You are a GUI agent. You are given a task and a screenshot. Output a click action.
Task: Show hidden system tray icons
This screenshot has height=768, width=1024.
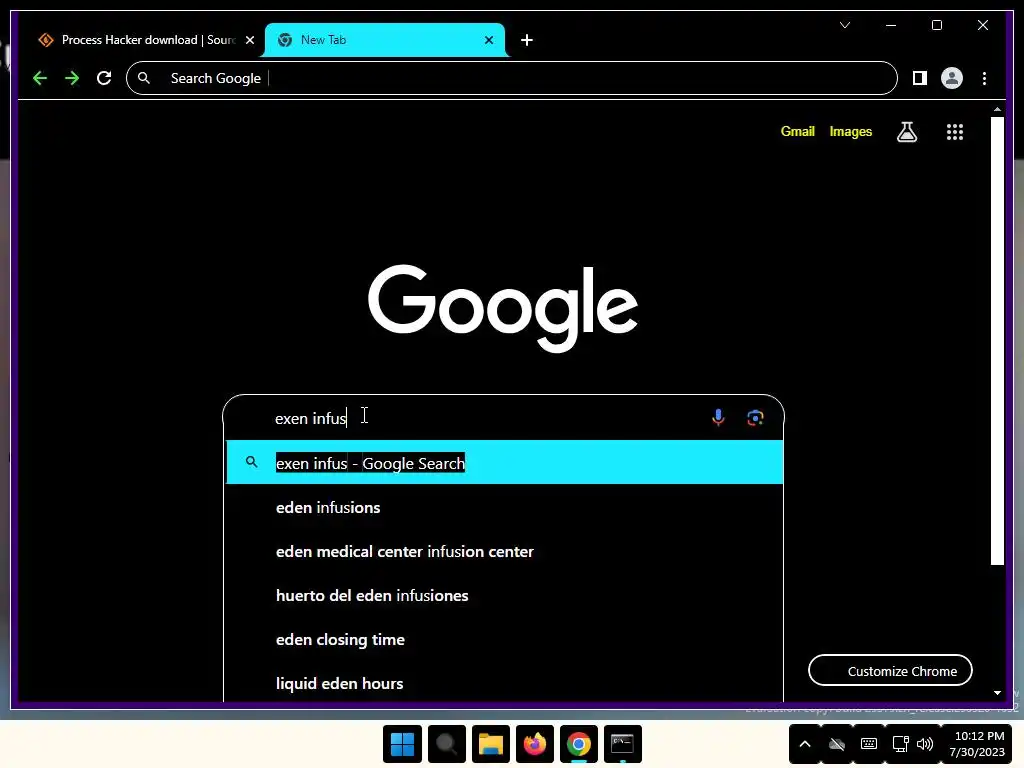[x=805, y=744]
